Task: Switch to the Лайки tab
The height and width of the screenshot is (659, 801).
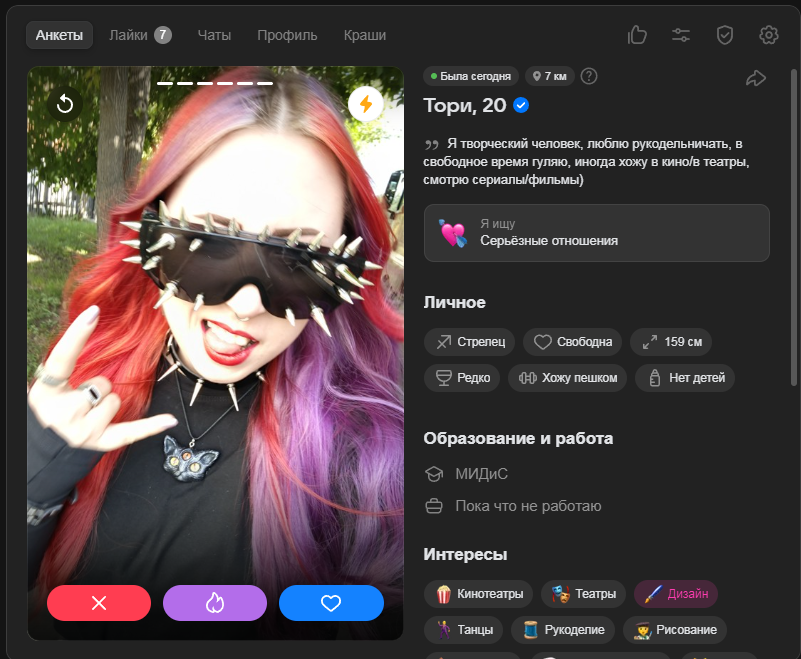Action: coord(140,35)
